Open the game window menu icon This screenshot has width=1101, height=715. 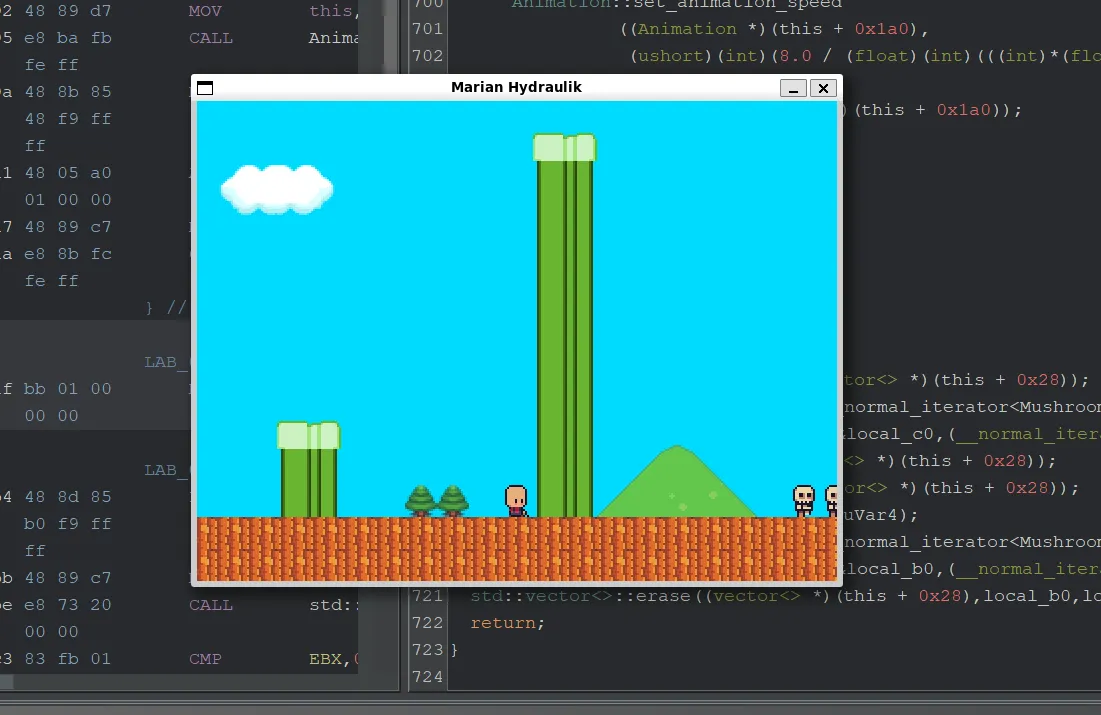click(205, 88)
